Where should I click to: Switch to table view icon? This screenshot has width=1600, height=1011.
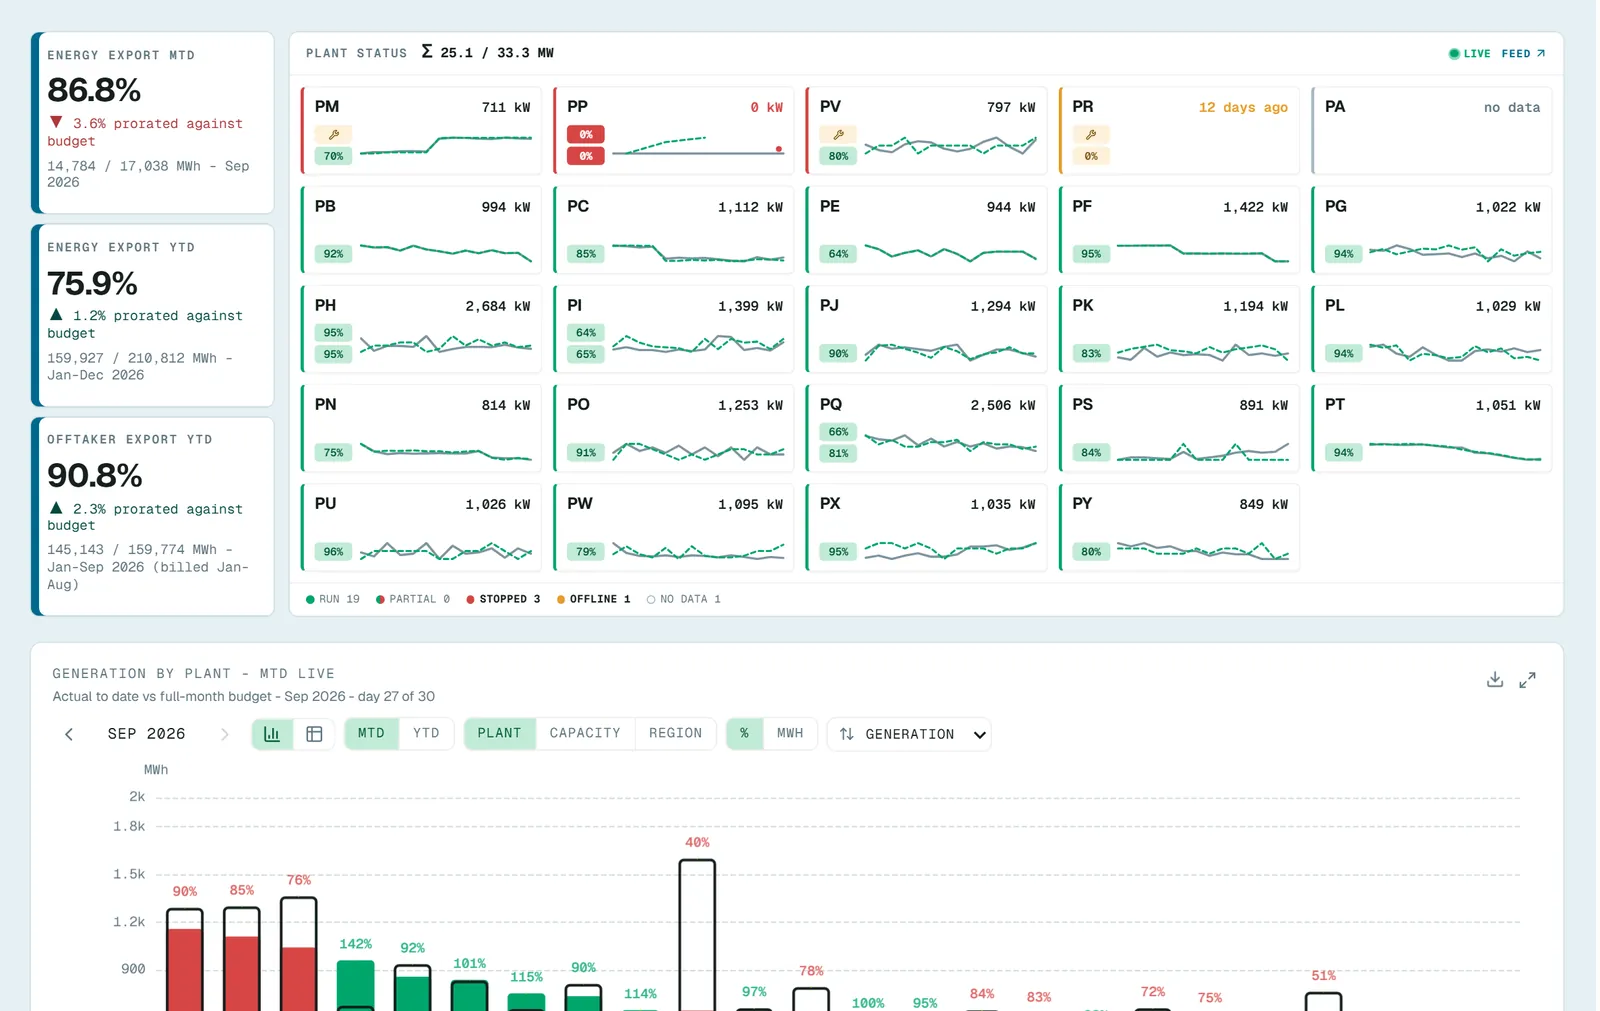coord(314,734)
